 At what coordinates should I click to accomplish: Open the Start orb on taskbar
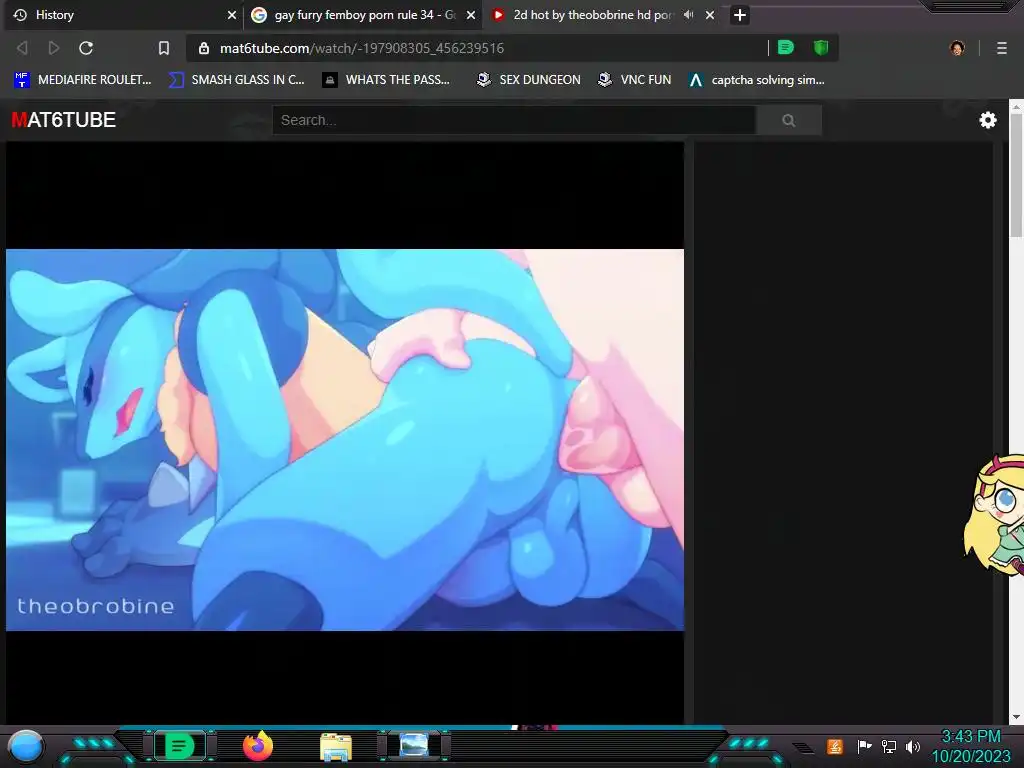coord(26,746)
